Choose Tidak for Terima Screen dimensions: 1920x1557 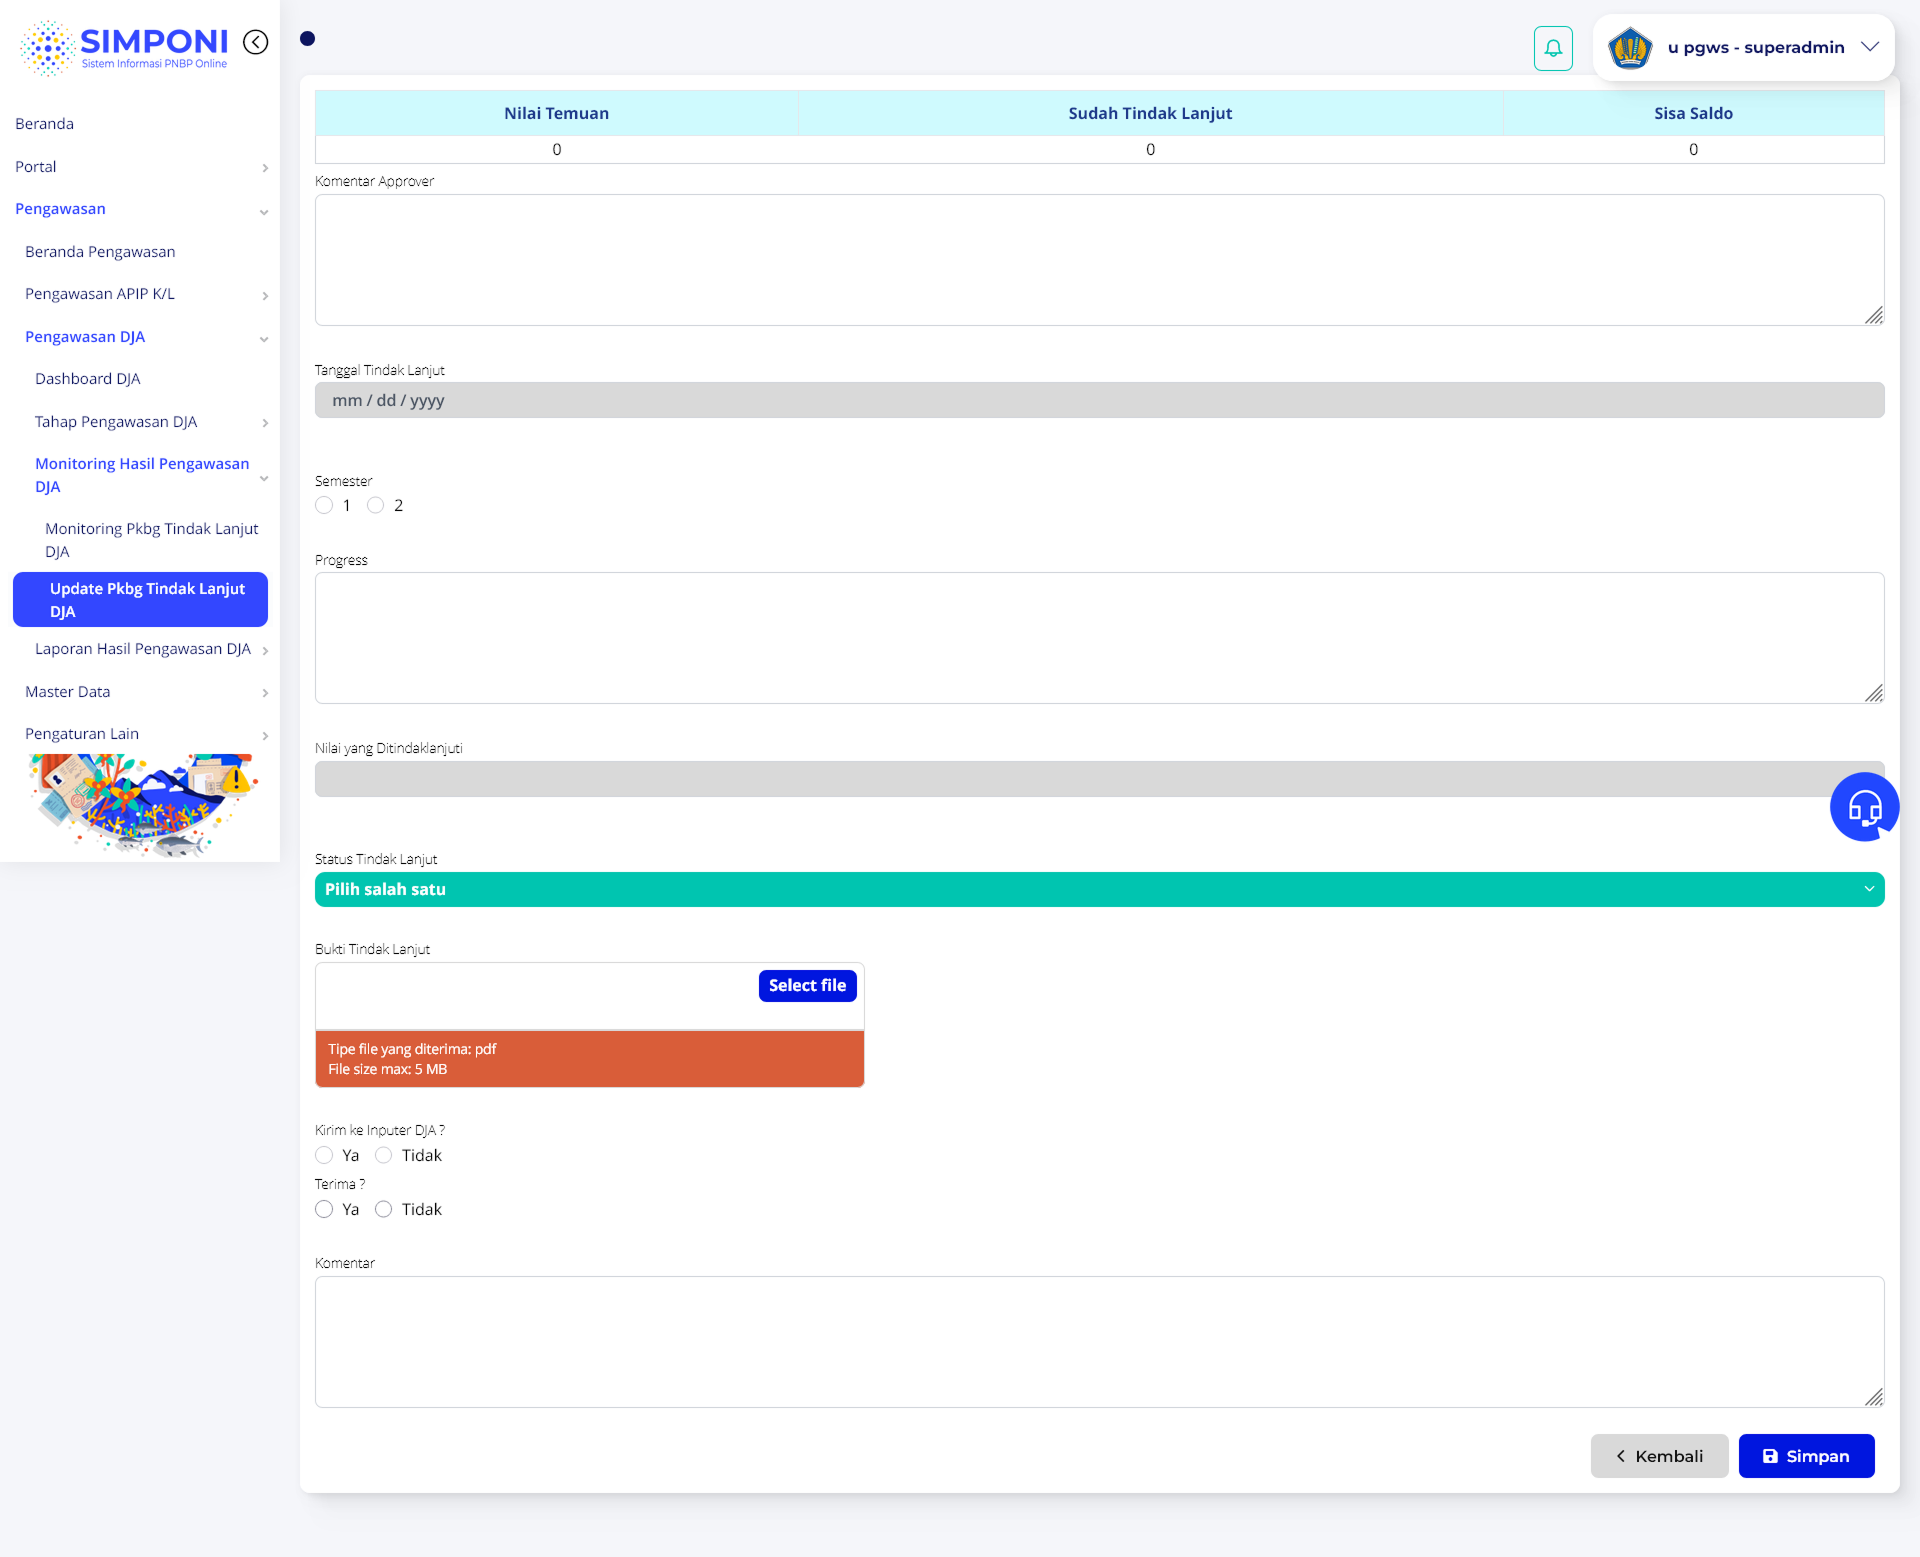tap(383, 1209)
